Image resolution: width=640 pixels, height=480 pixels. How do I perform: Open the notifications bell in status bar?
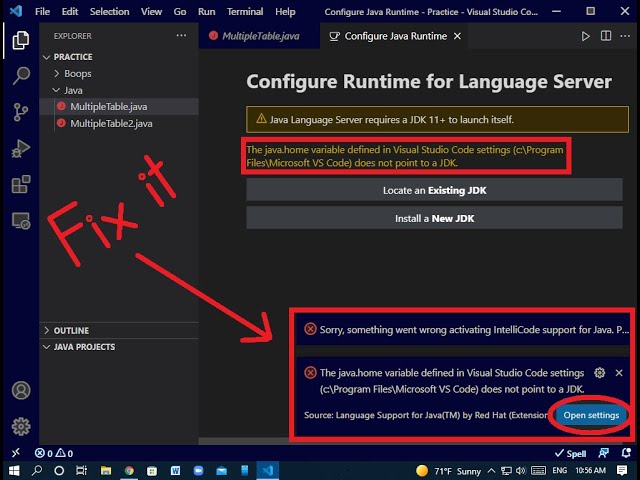point(626,453)
